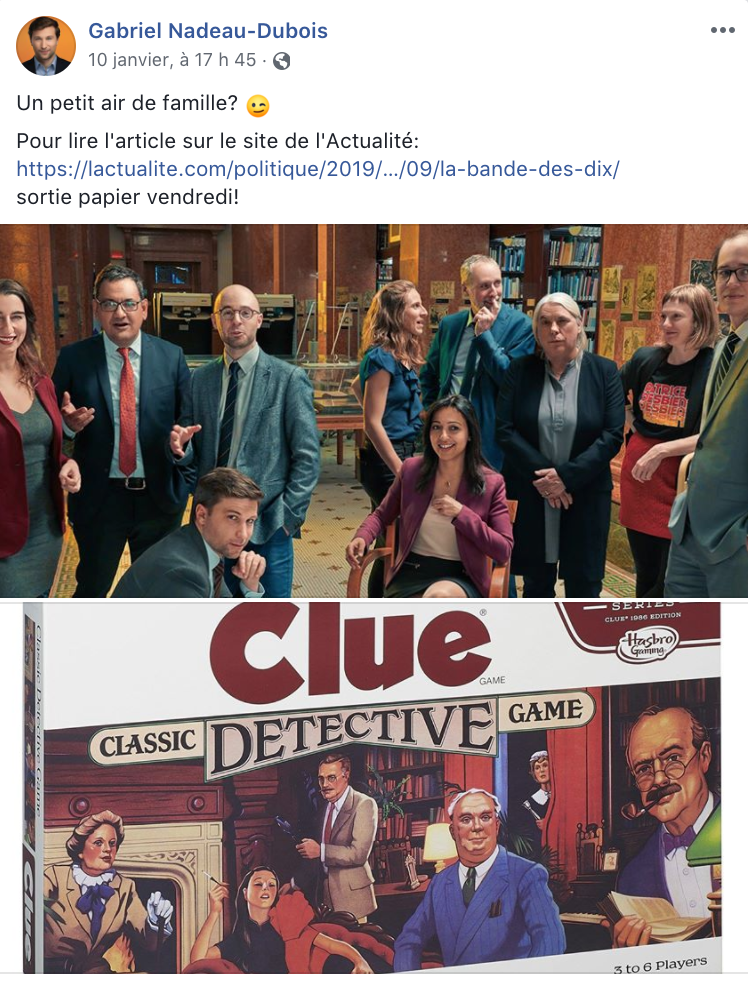Click the globe public audience icon

coord(282,61)
